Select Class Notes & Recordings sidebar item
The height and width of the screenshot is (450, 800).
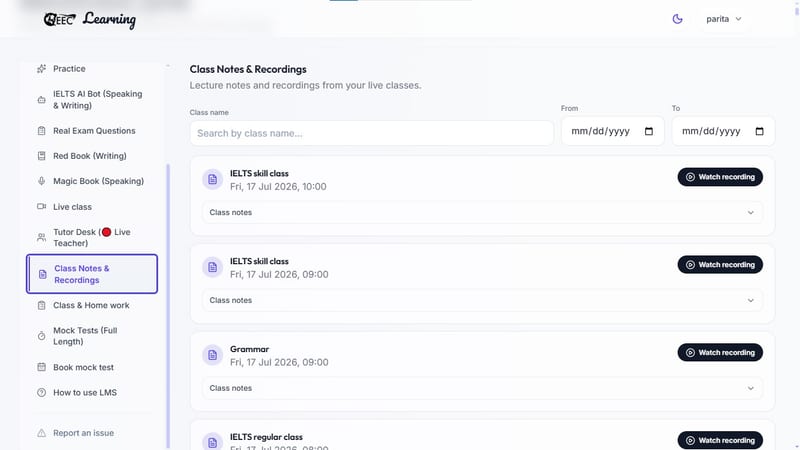[x=92, y=274]
